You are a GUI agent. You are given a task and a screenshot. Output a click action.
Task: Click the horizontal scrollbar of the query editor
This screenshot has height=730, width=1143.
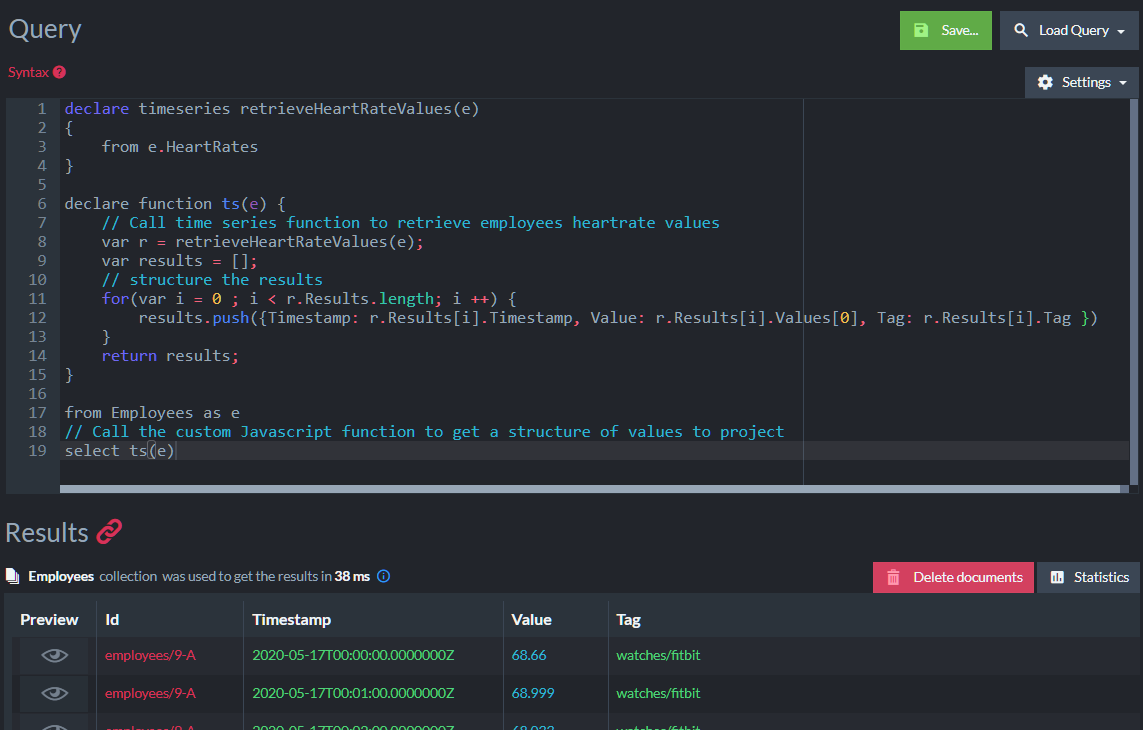tap(590, 489)
